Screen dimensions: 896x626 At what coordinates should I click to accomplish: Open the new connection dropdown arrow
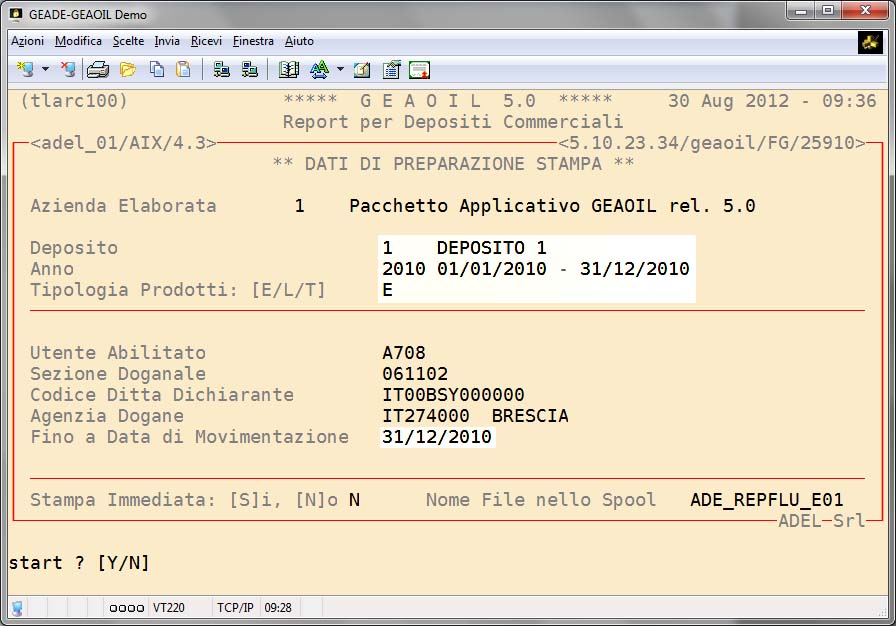tap(45, 70)
